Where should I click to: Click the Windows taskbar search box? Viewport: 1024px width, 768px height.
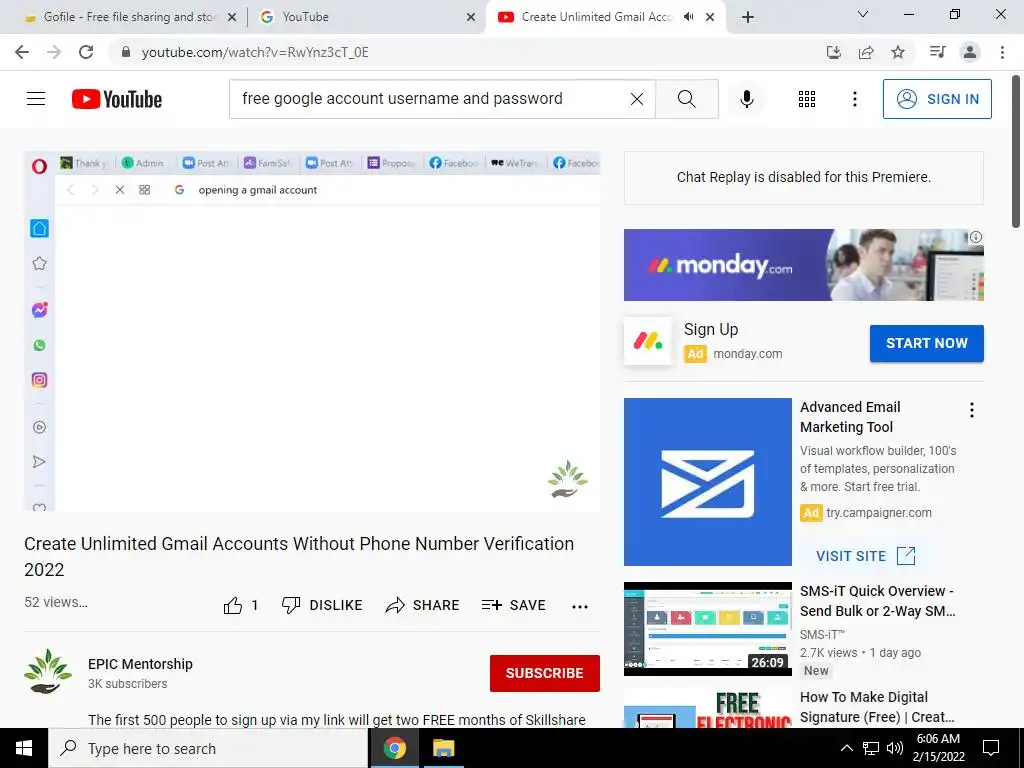tap(208, 748)
